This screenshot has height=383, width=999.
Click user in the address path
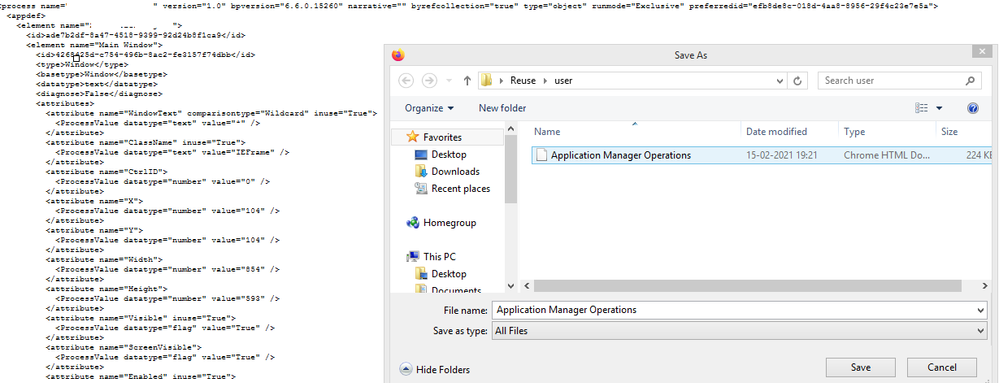pos(563,81)
